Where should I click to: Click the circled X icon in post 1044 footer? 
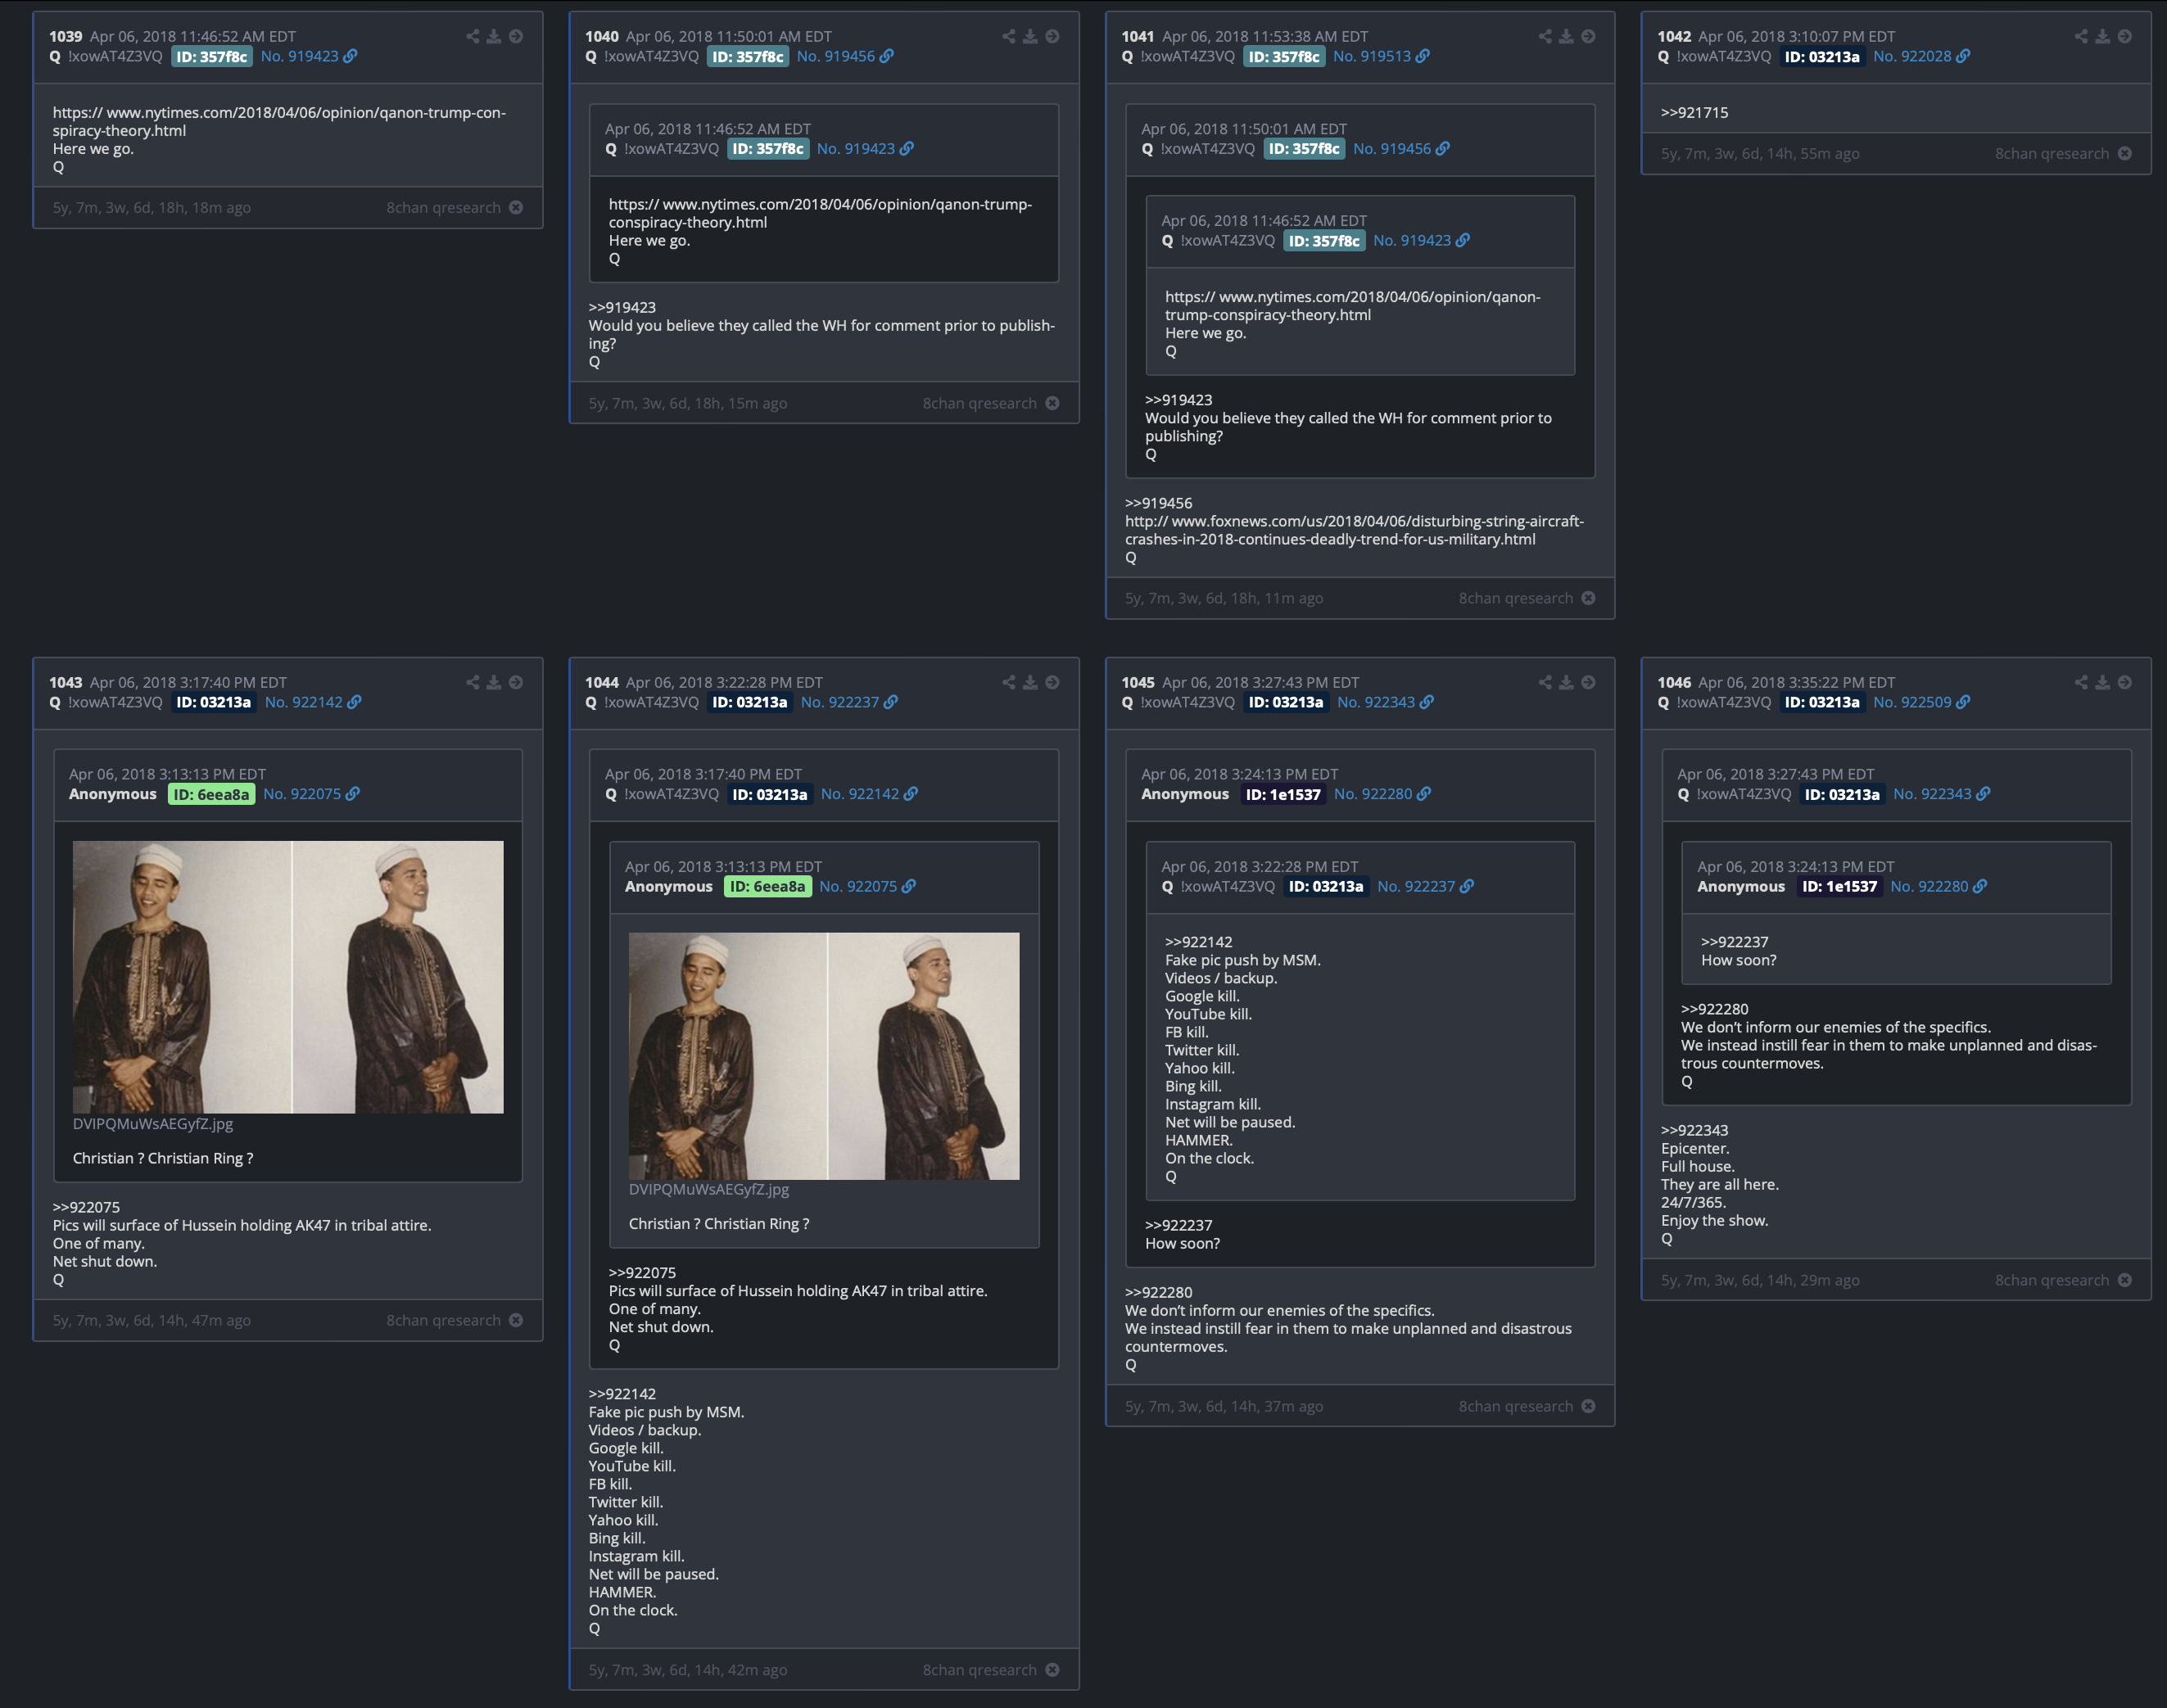point(1052,1670)
